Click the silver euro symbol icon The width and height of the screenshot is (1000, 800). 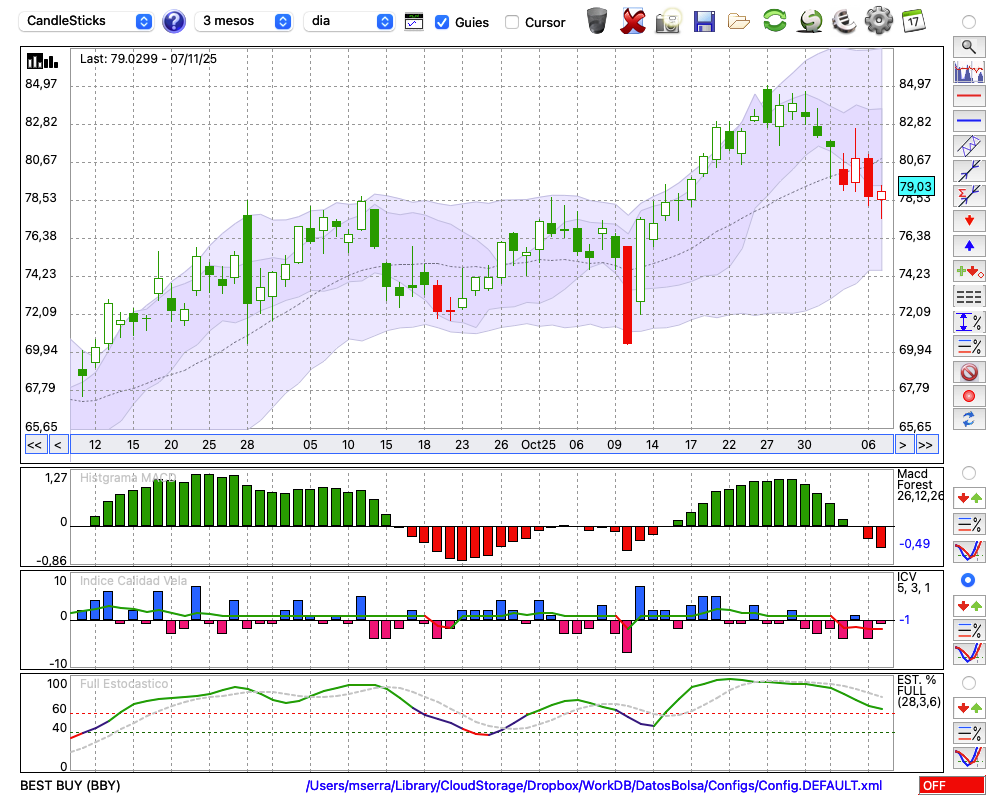click(844, 21)
